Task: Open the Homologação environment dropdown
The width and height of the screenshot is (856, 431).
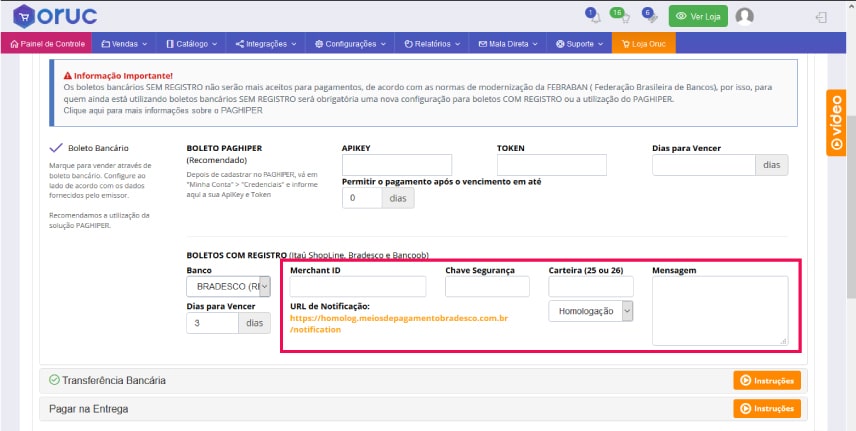Action: point(591,311)
